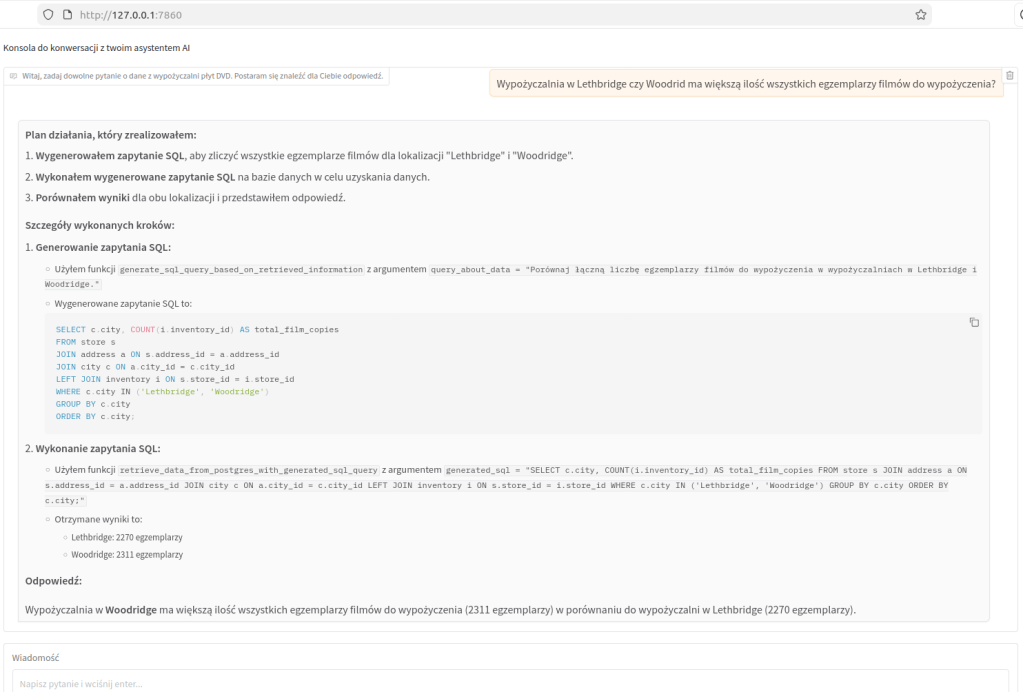The image size is (1023, 692).
Task: Clear the chat with the trash icon
Action: pyautogui.click(x=1009, y=76)
